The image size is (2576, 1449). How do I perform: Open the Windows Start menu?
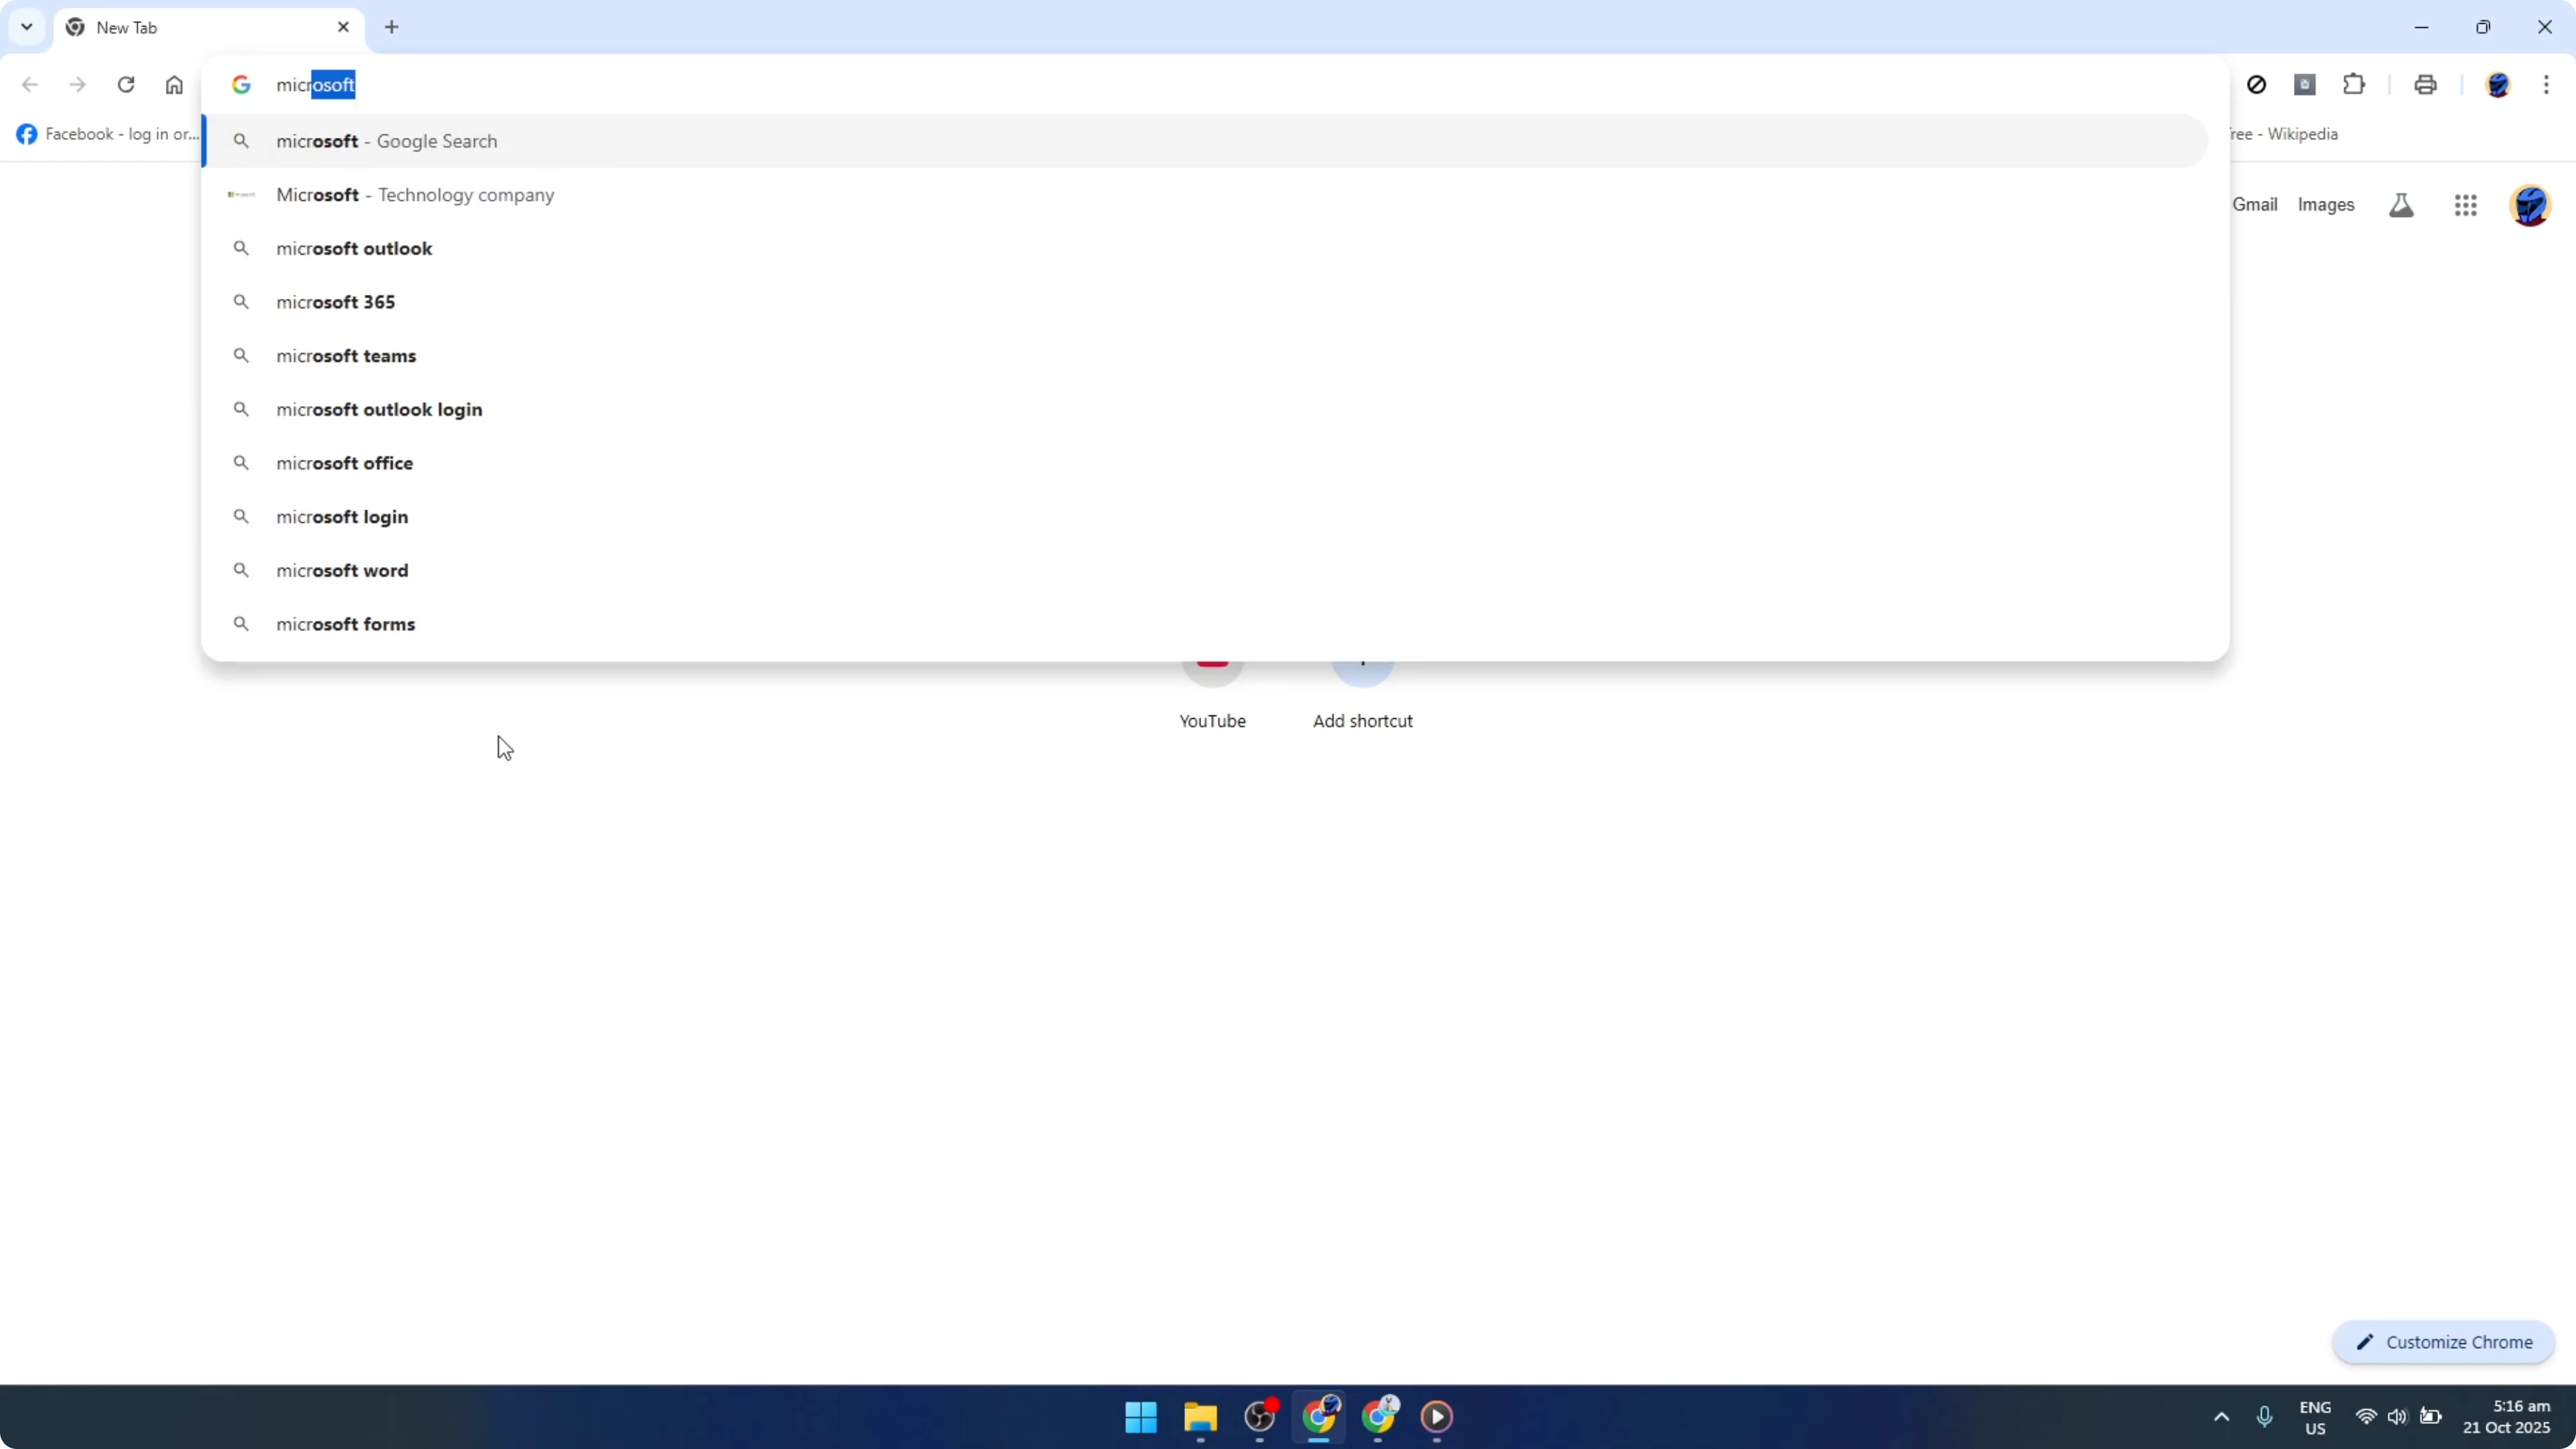[1141, 1417]
